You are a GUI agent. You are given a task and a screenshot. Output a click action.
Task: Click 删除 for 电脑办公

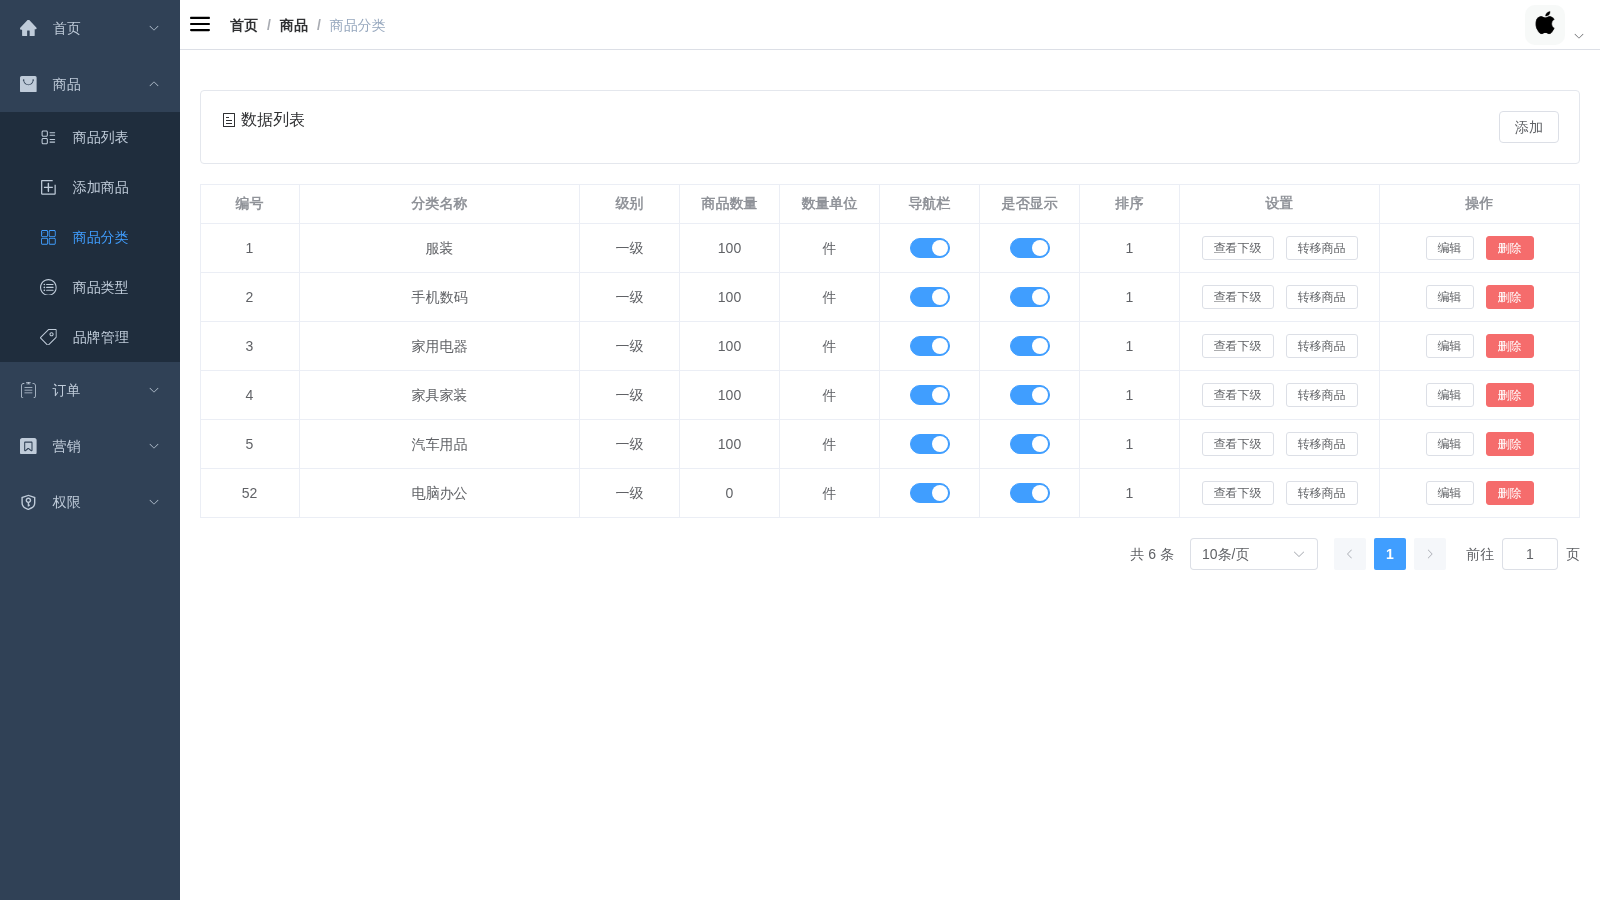1510,493
